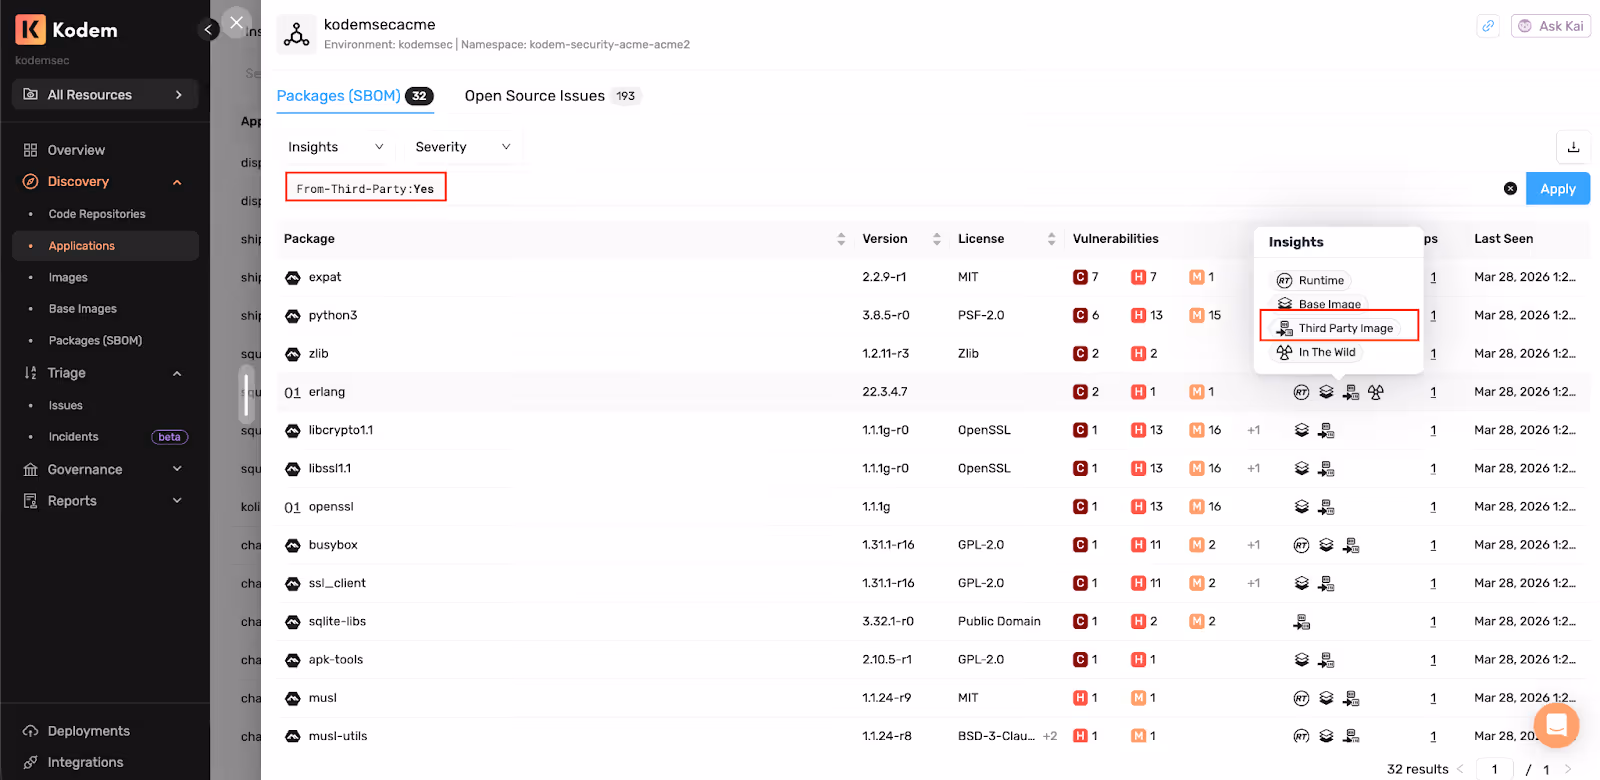Clear the From-Third-Party filter with the x icon
The height and width of the screenshot is (780, 1600).
coord(1510,188)
